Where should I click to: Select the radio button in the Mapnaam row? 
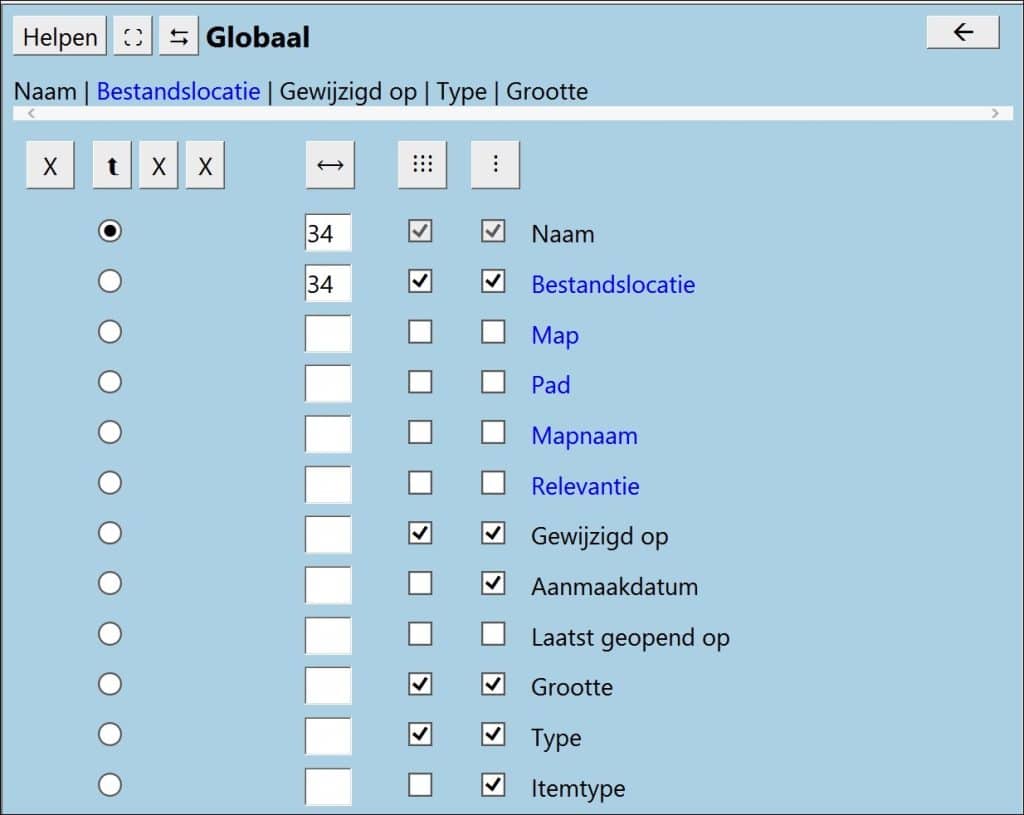pyautogui.click(x=110, y=432)
